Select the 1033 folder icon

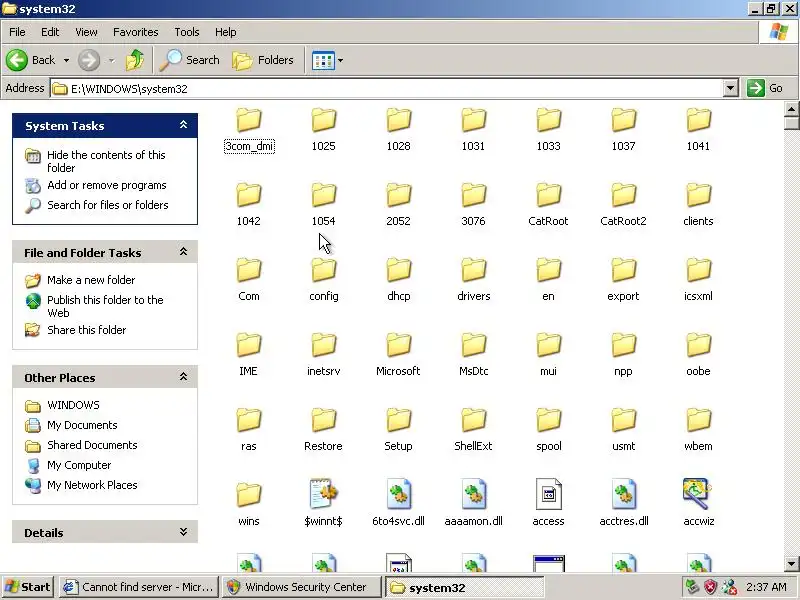coord(548,120)
